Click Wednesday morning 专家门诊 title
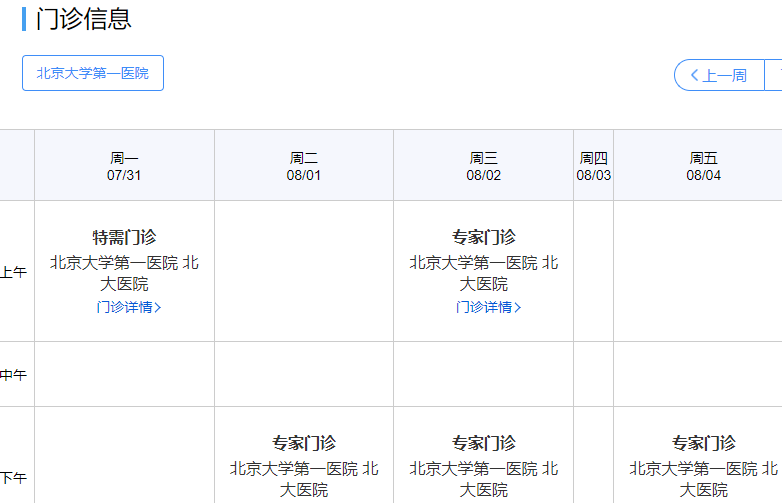The height and width of the screenshot is (503, 782). pyautogui.click(x=483, y=237)
